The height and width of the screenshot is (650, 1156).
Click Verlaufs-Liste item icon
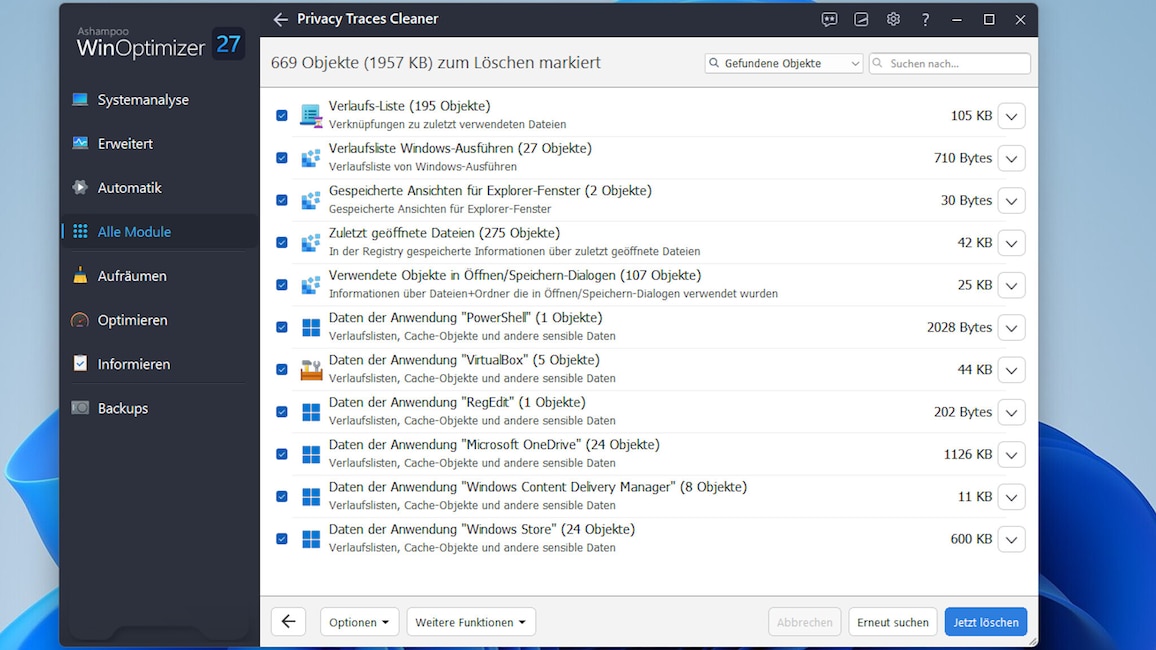311,116
